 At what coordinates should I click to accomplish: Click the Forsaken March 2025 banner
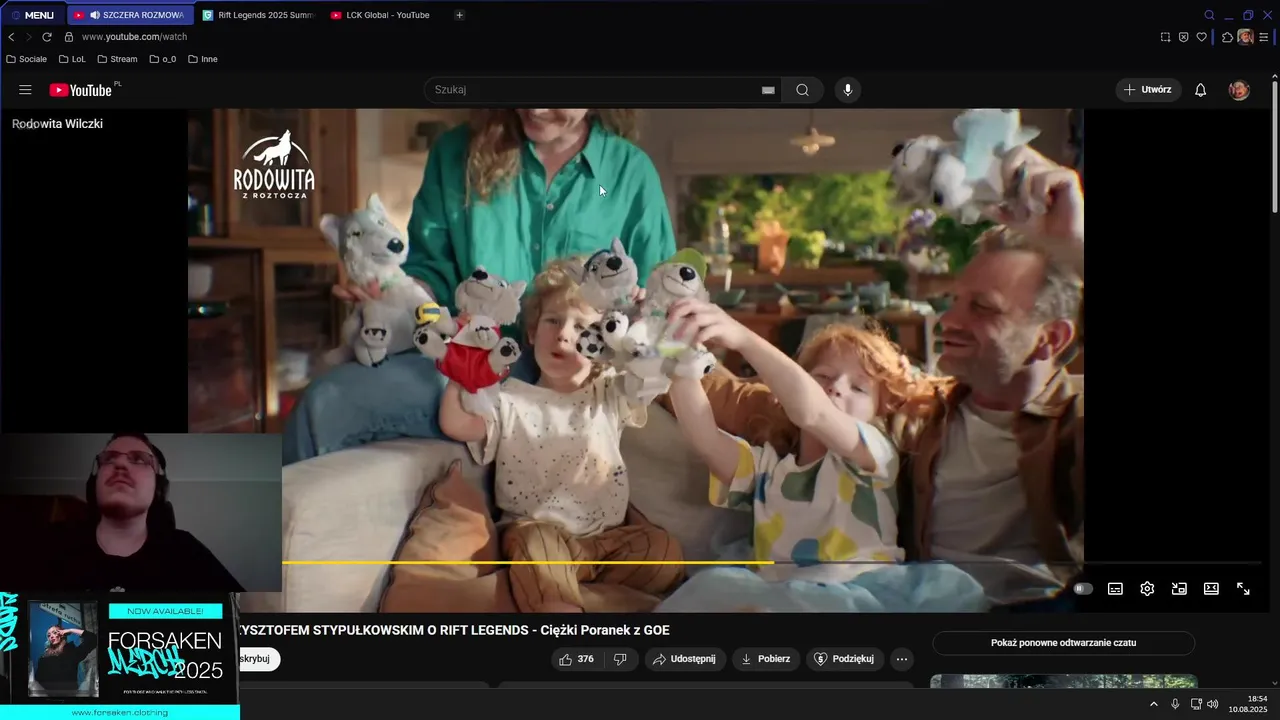coord(120,656)
